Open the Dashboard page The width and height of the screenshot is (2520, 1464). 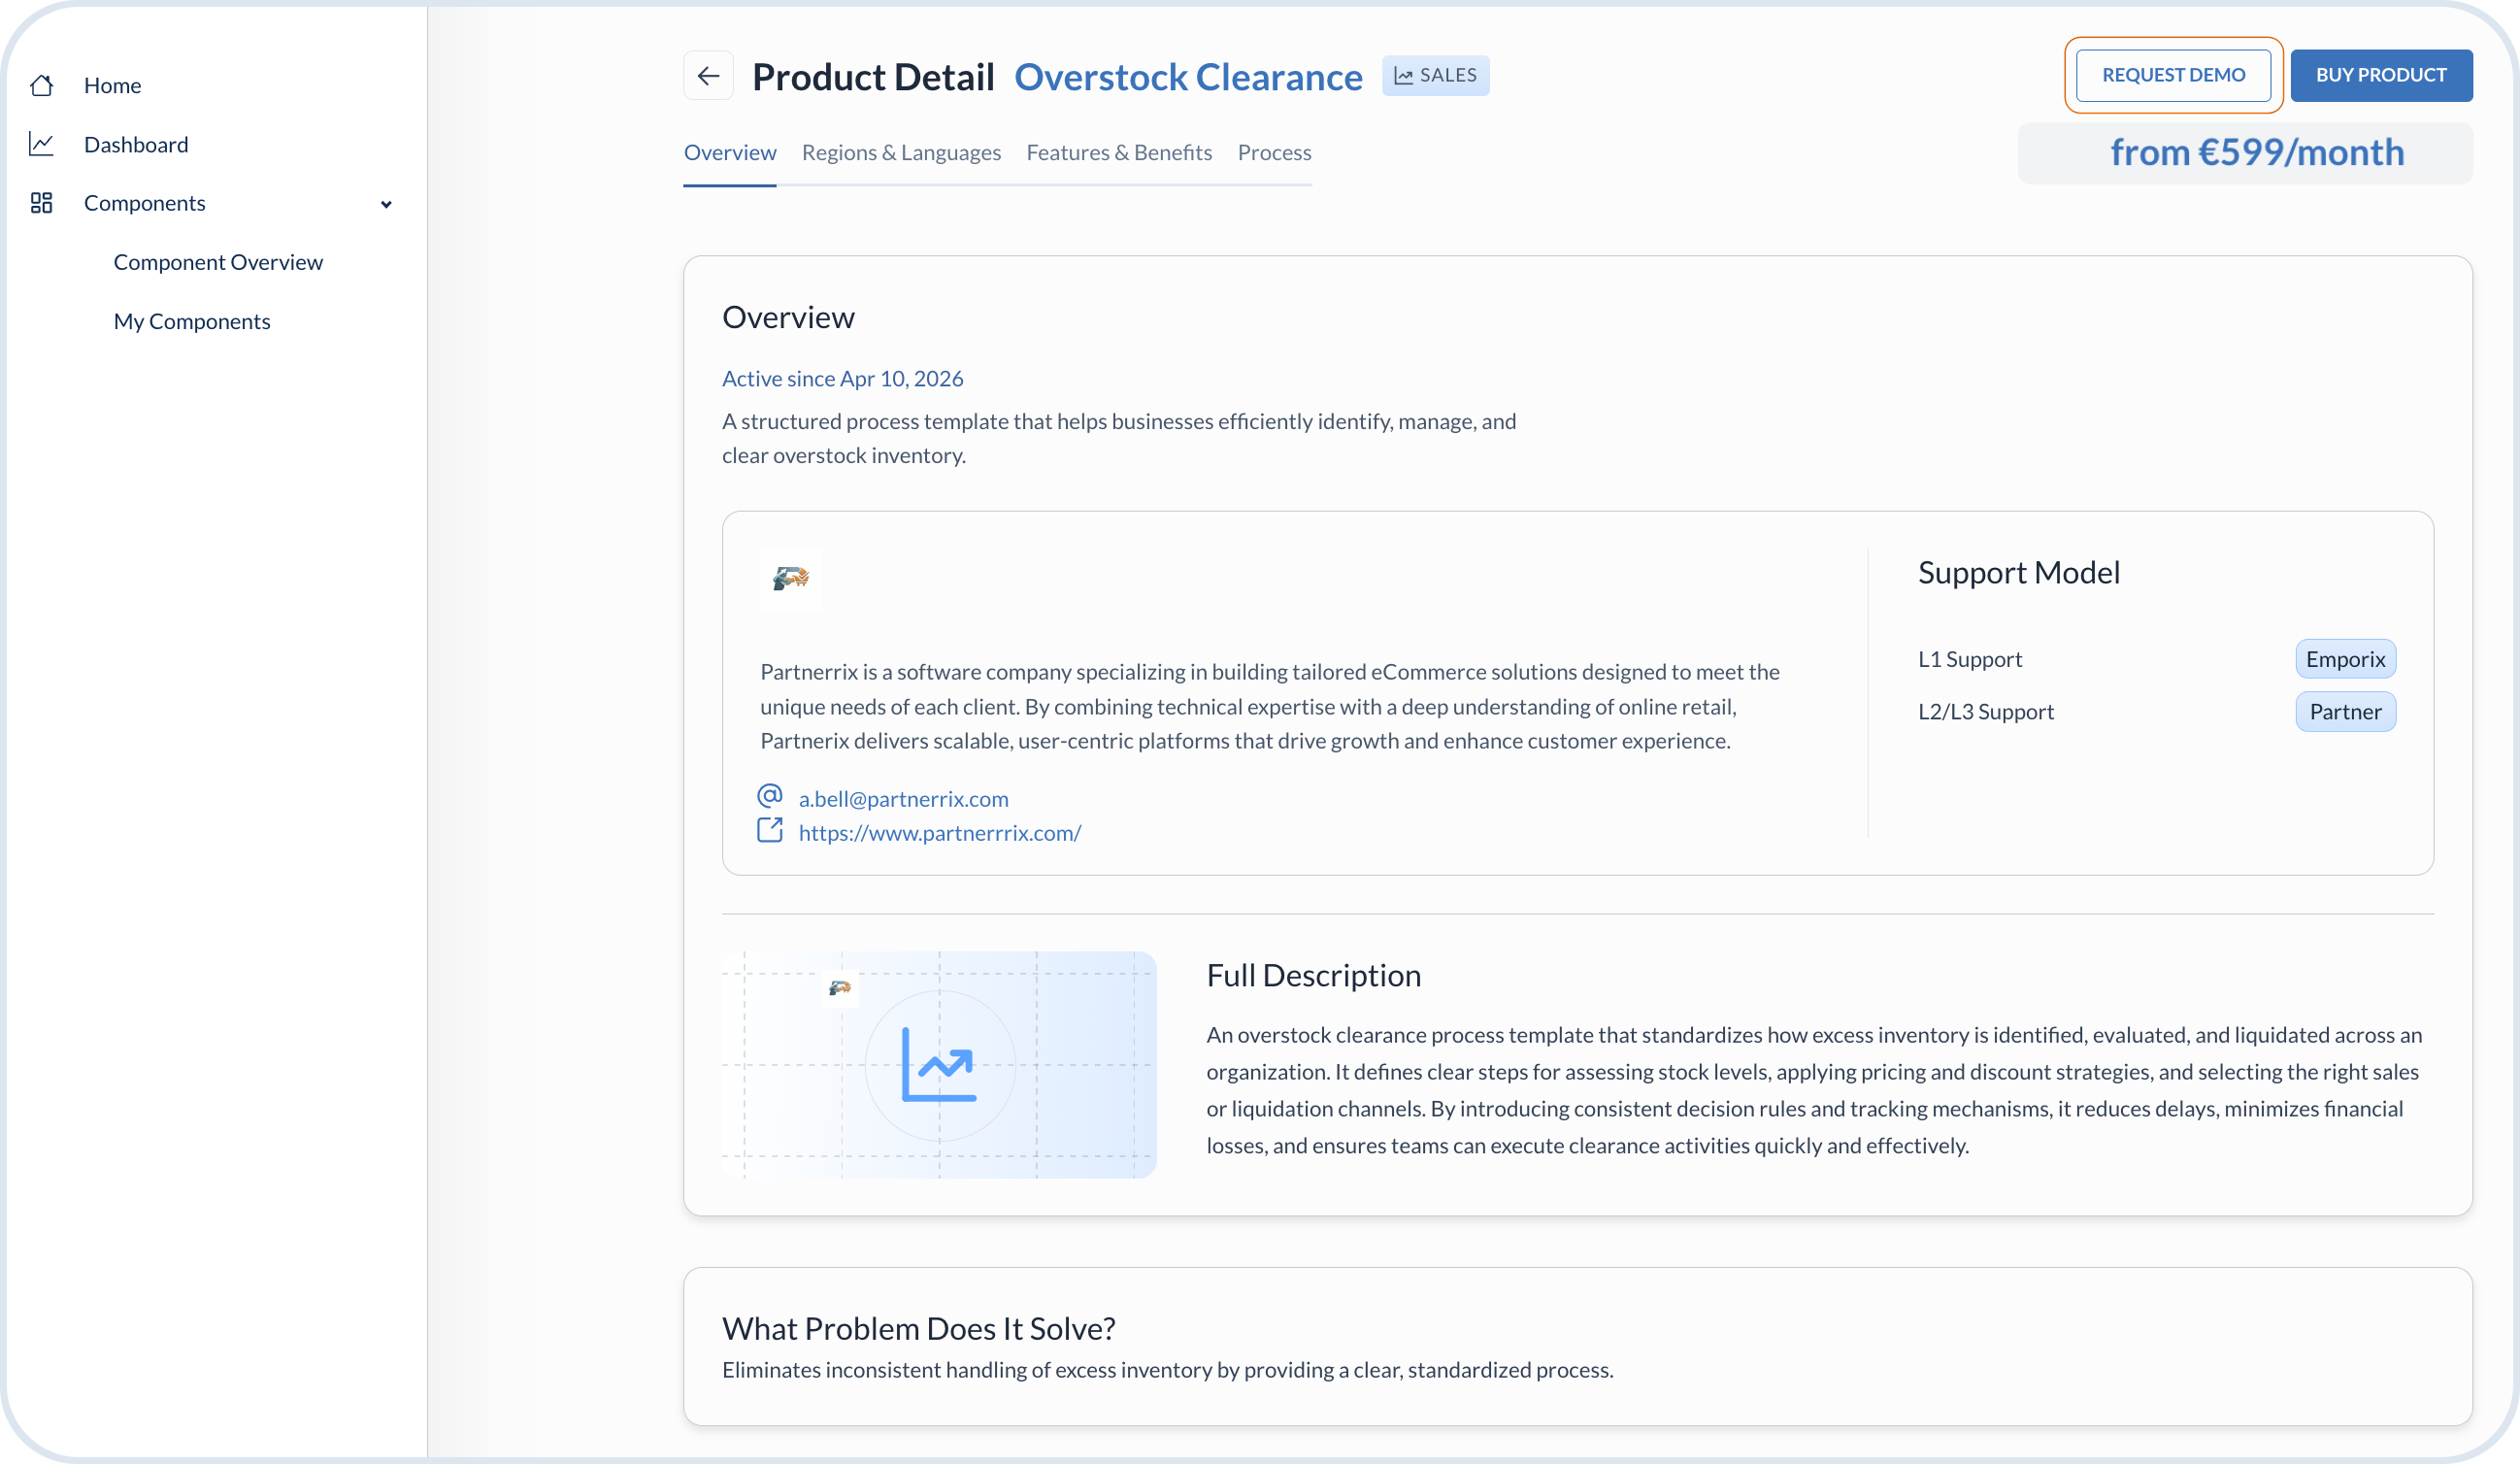[136, 144]
